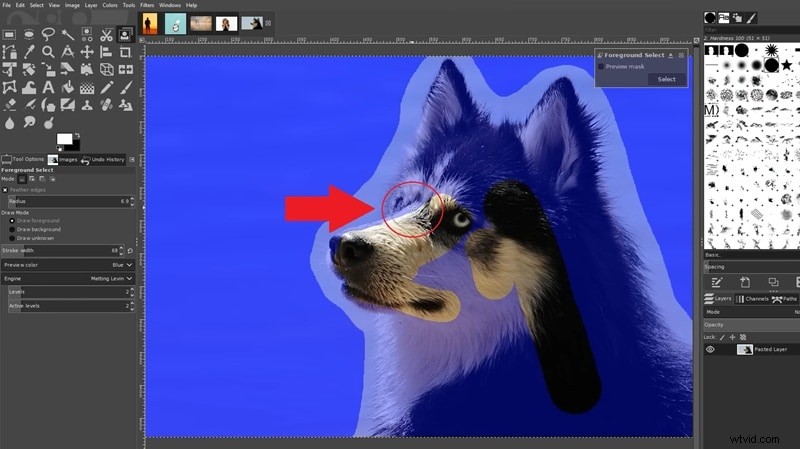The width and height of the screenshot is (800, 449).
Task: Select the Gradient tool
Action: click(x=87, y=87)
